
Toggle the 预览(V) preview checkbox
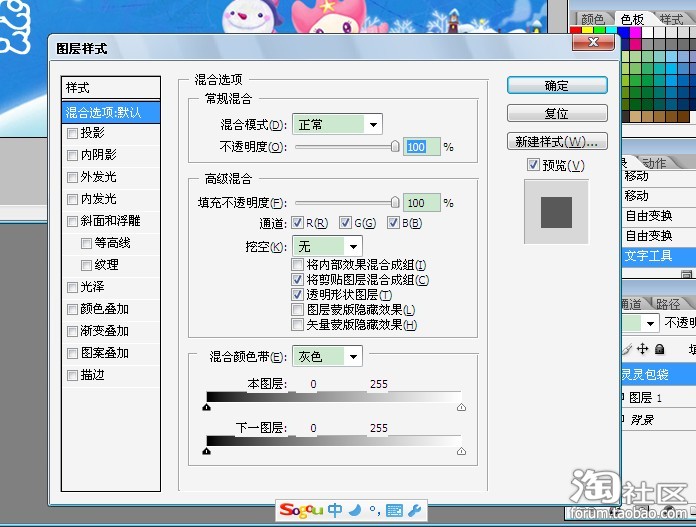click(x=533, y=165)
